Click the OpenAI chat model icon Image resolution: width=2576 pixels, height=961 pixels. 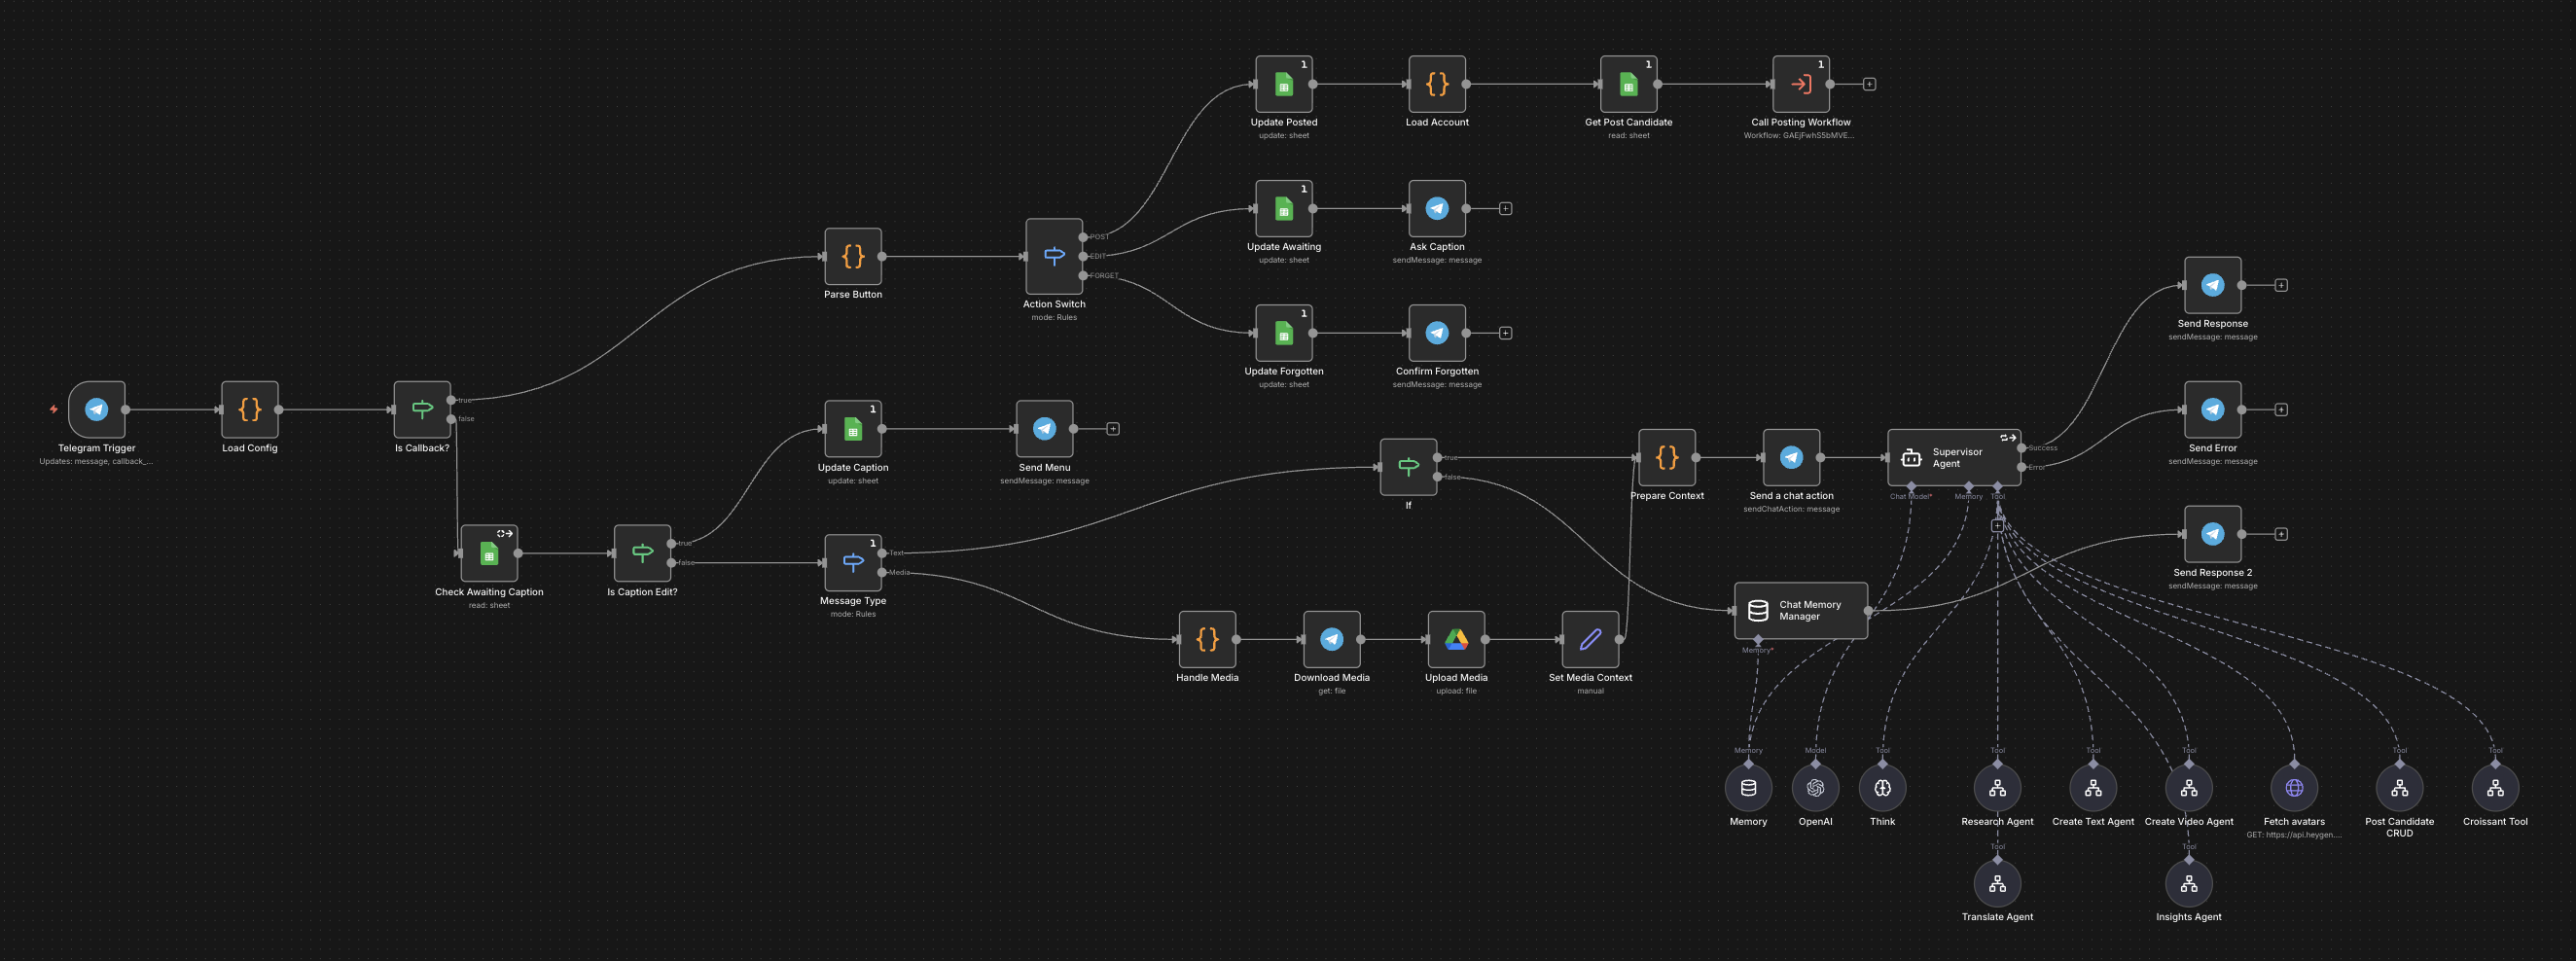pos(1814,787)
